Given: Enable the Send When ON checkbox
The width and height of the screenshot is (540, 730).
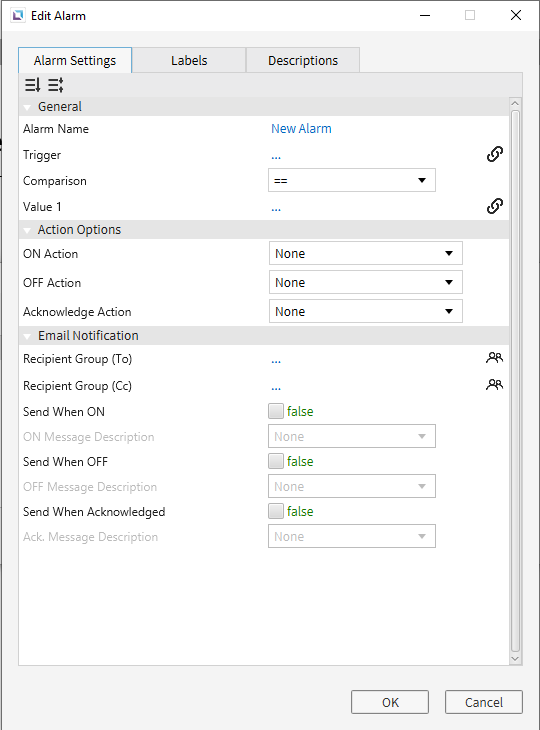Looking at the screenshot, I should (276, 411).
